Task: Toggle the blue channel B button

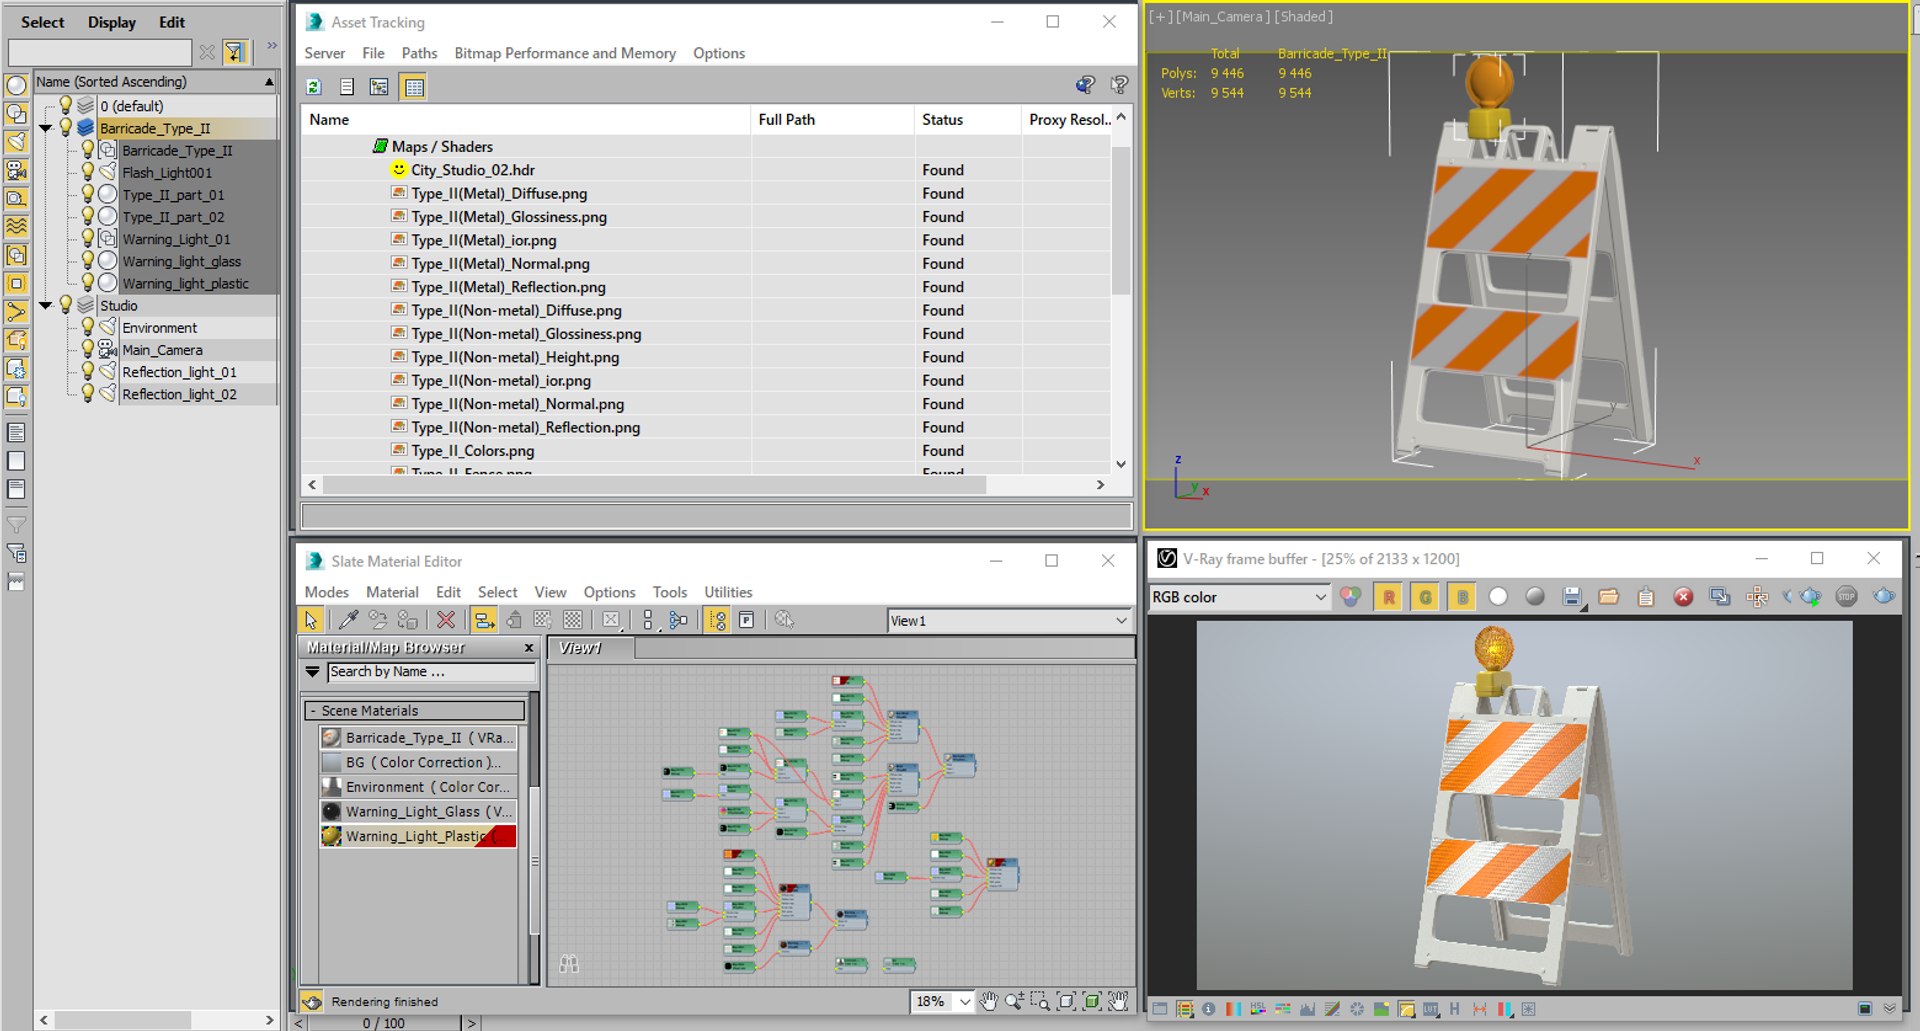Action: (x=1462, y=597)
